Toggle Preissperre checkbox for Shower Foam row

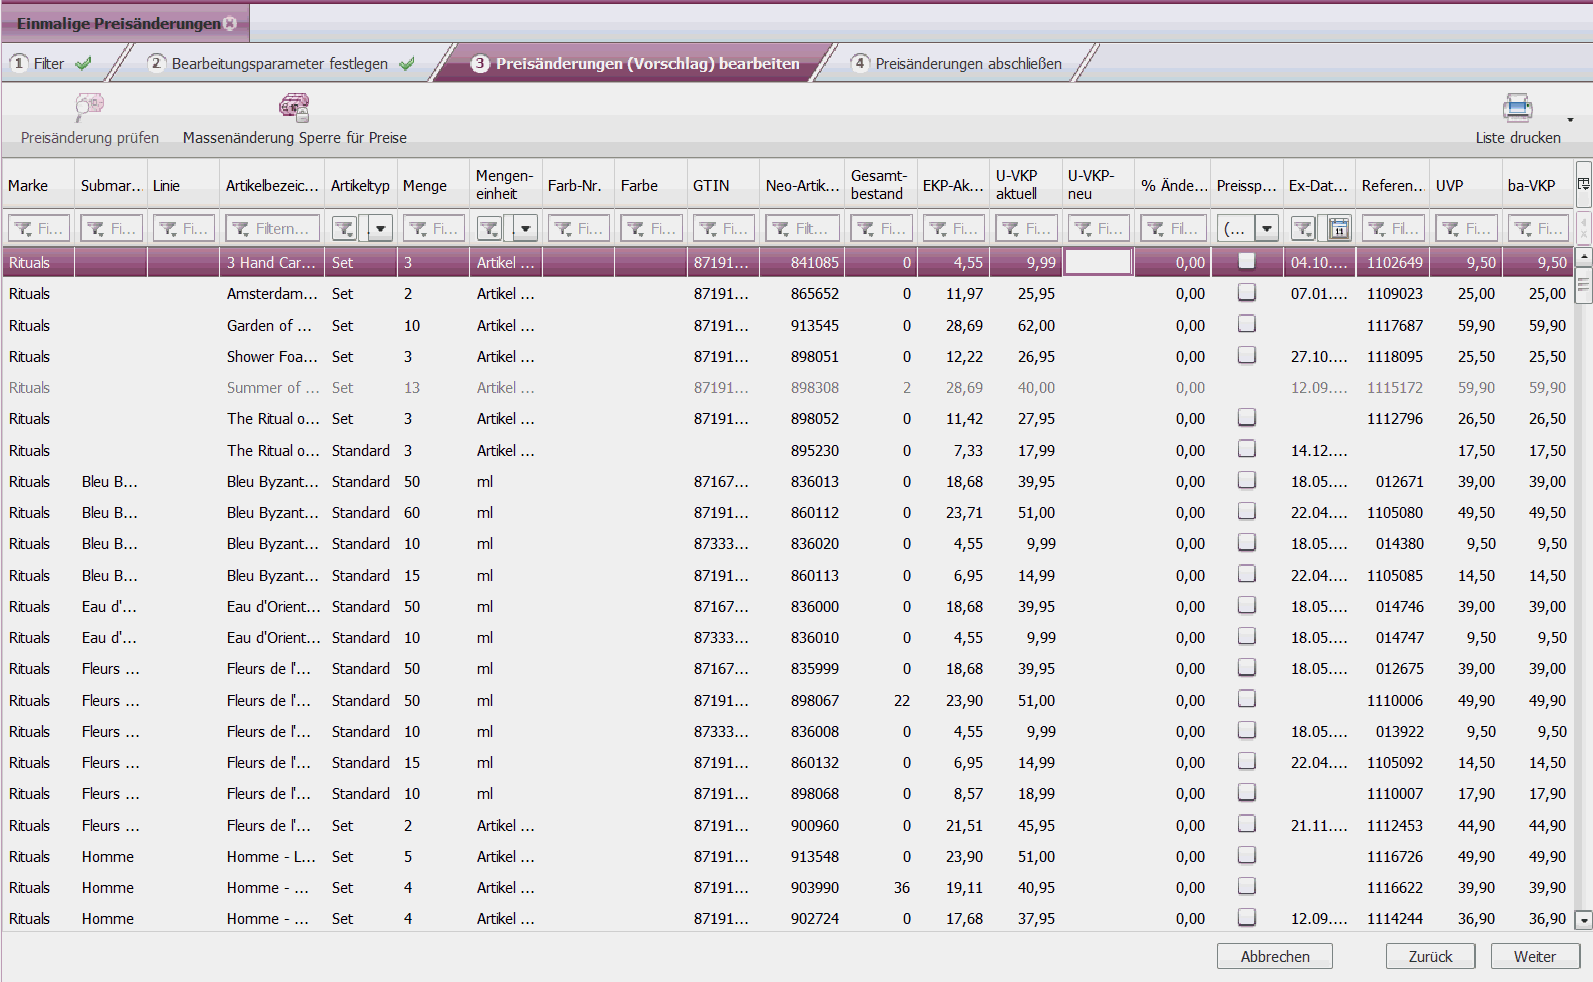coord(1246,355)
